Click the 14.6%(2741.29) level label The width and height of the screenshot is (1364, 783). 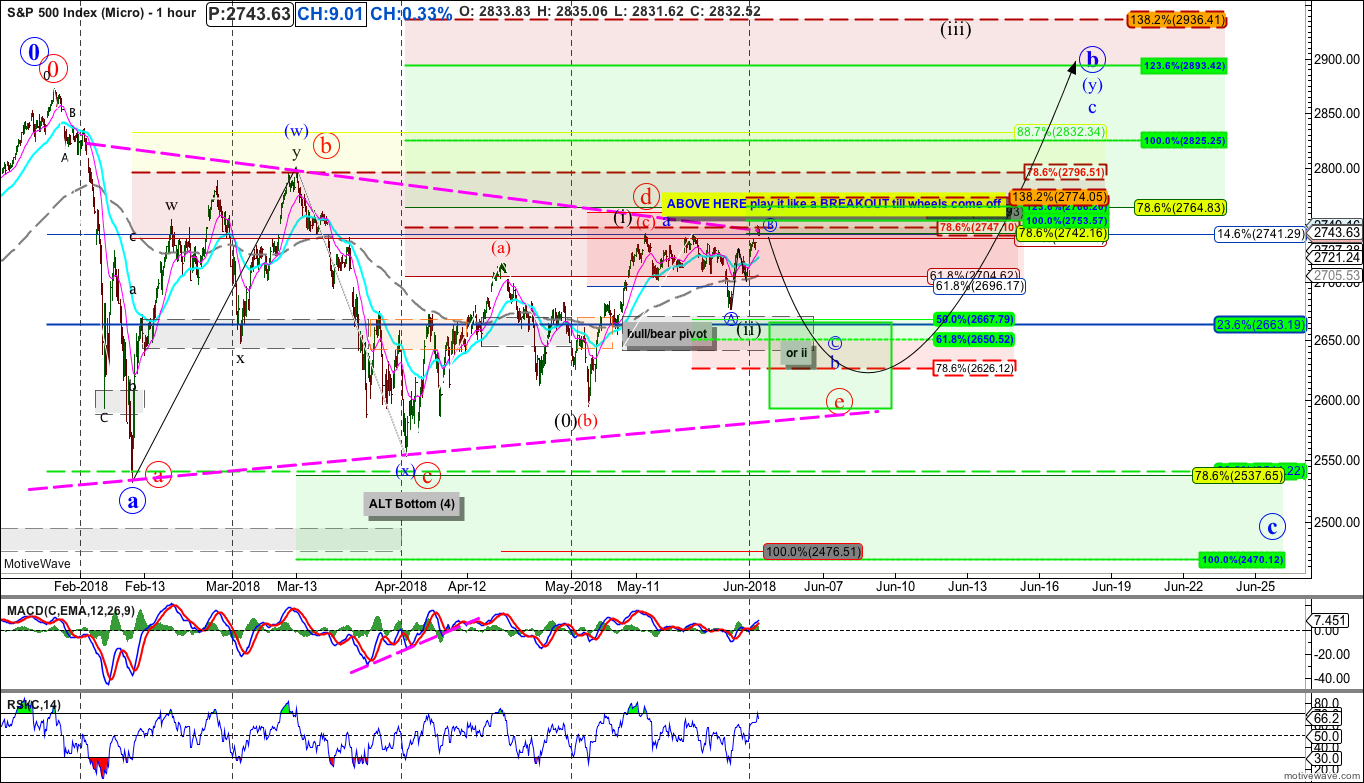click(1261, 233)
